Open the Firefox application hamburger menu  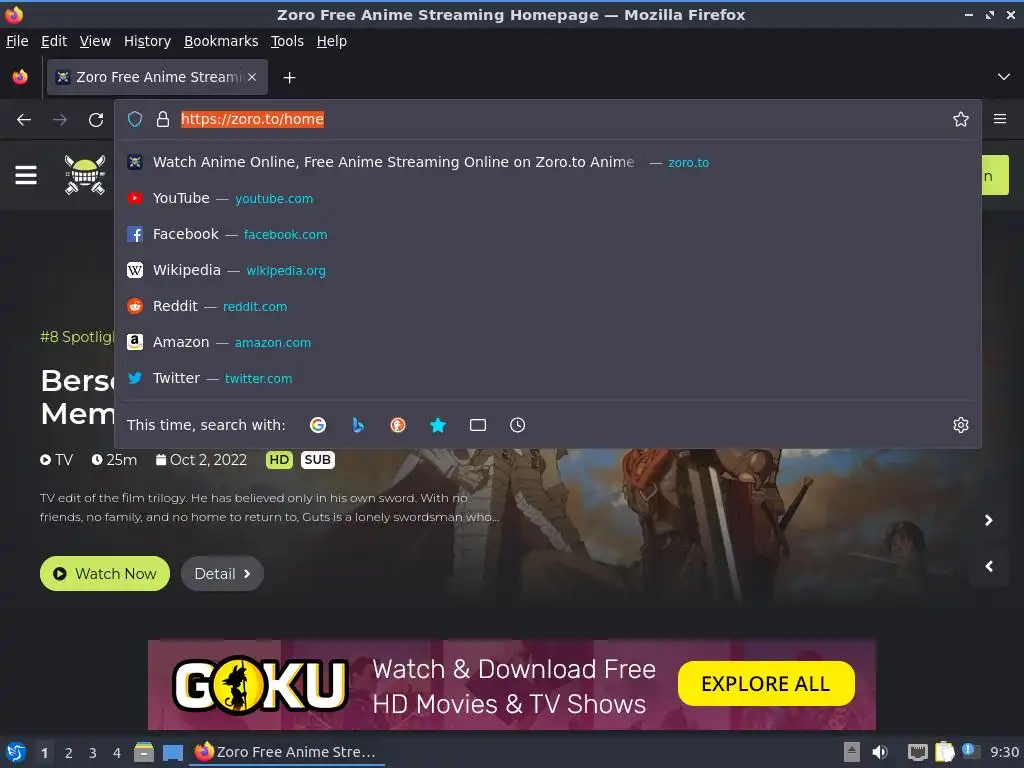point(999,119)
